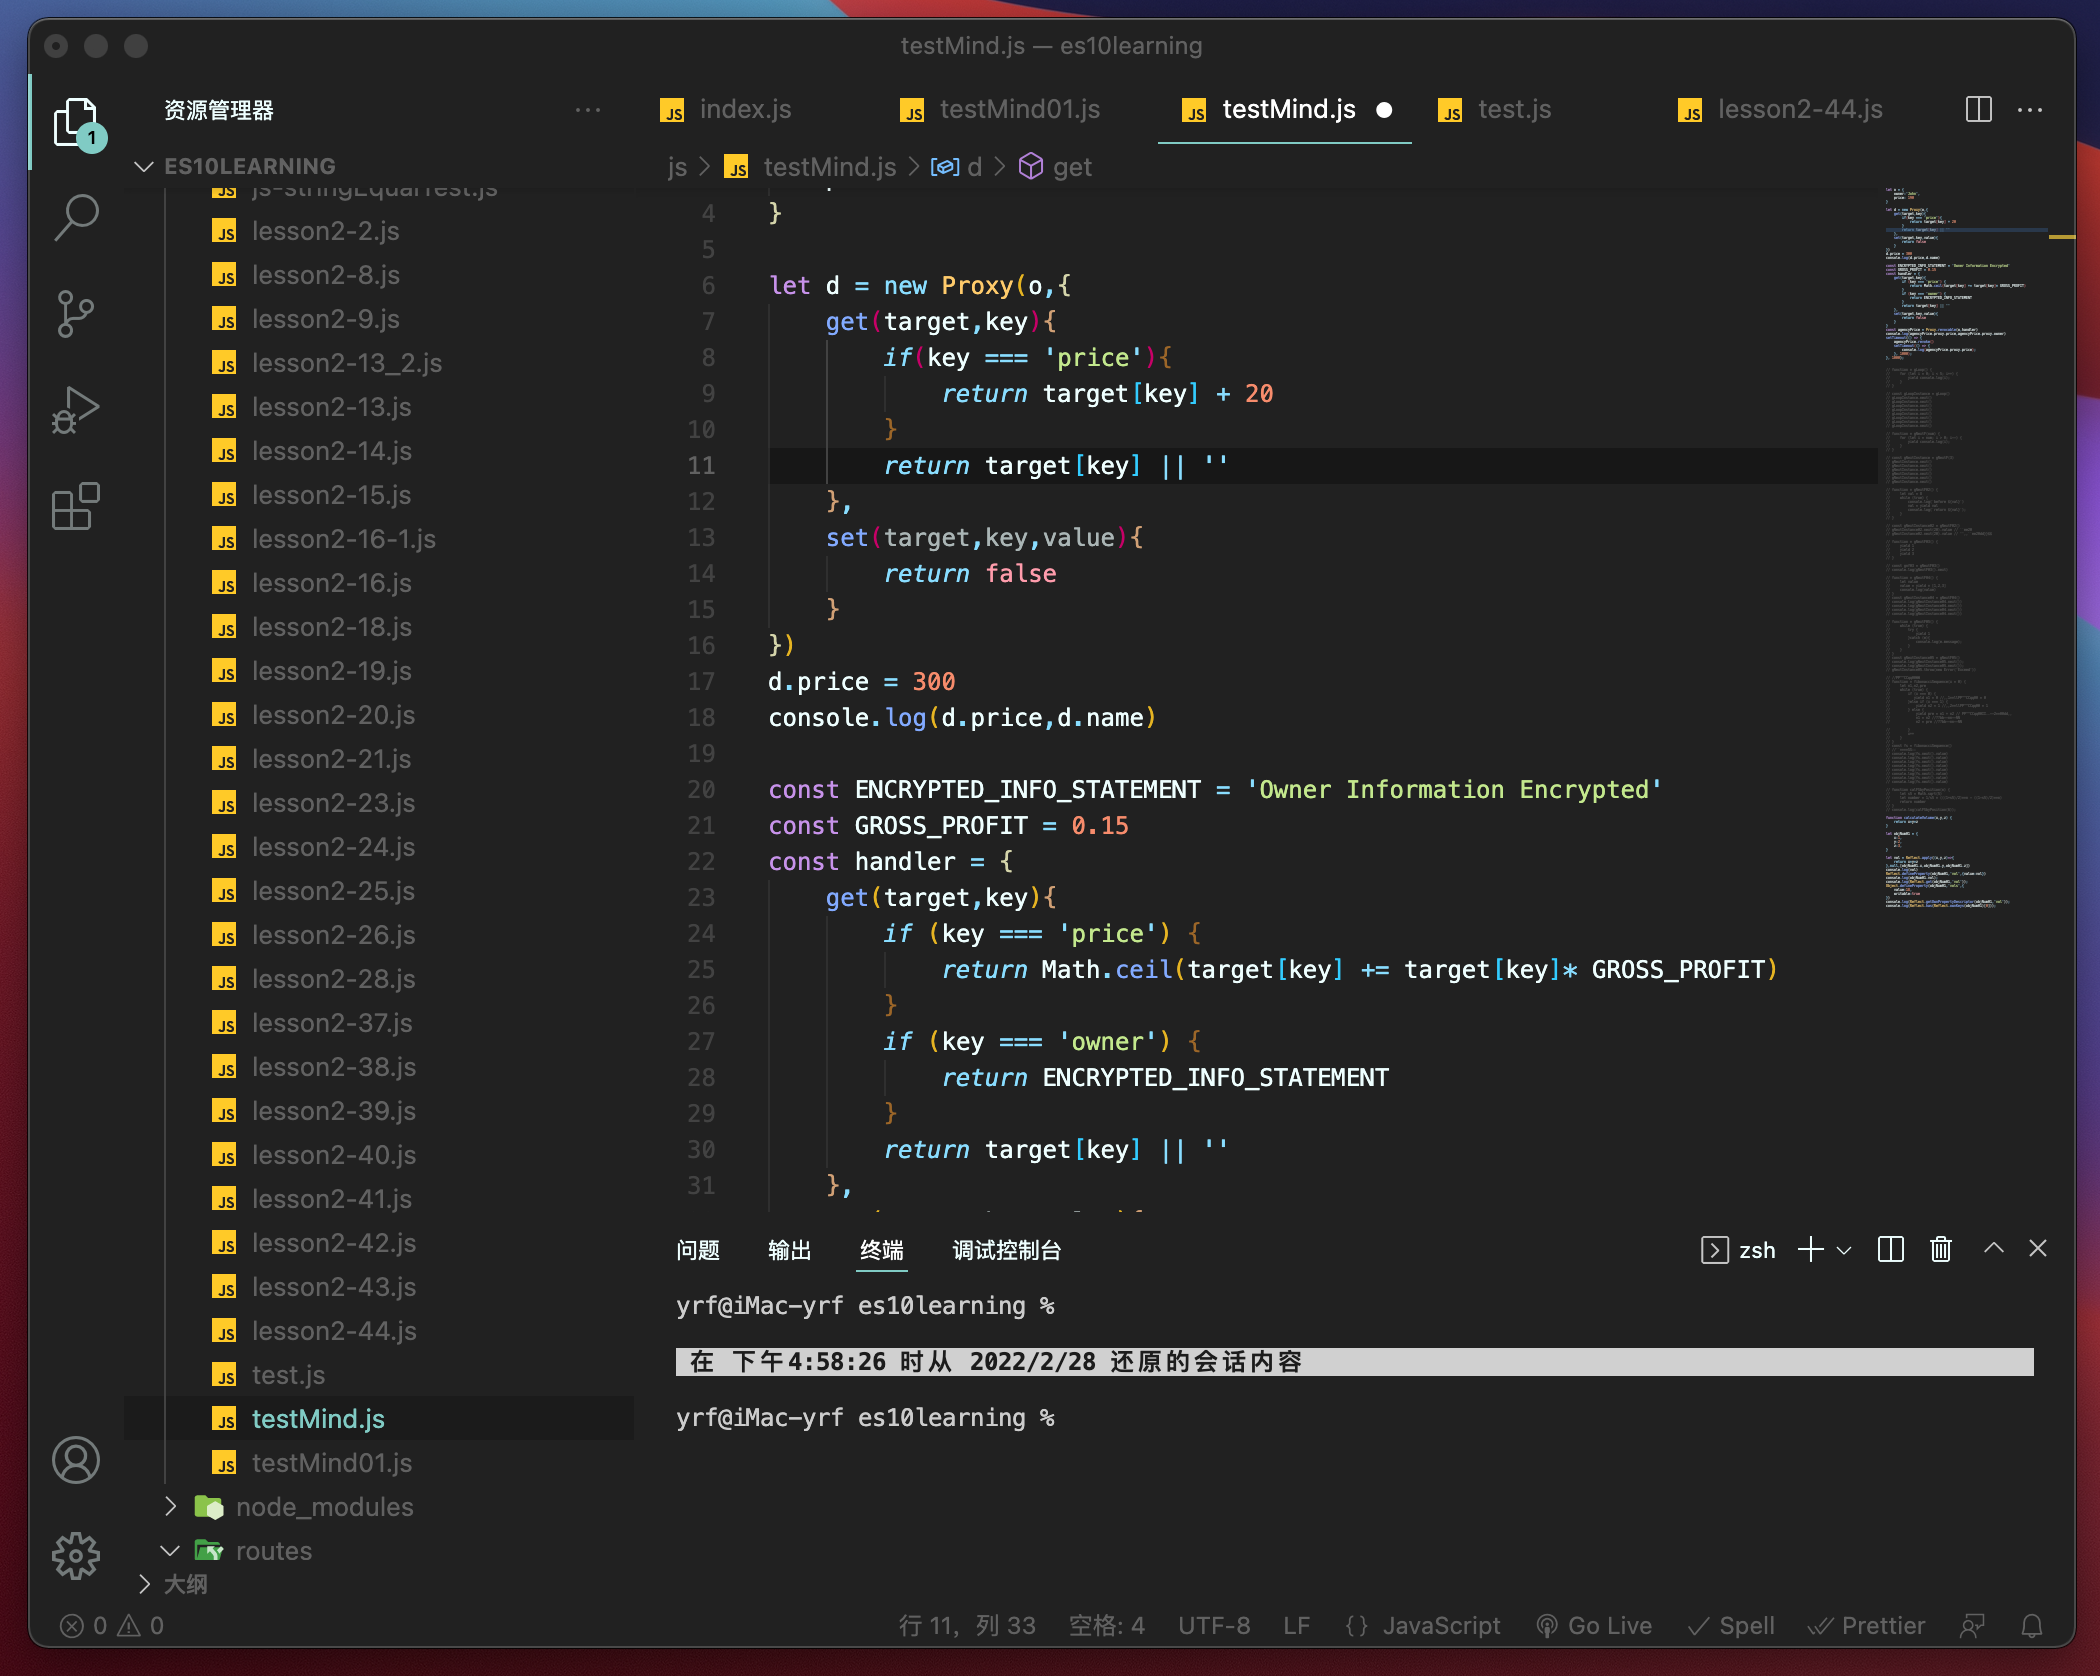Open Explorer views and more actions ellipsis
This screenshot has height=1676, width=2100.
[588, 109]
